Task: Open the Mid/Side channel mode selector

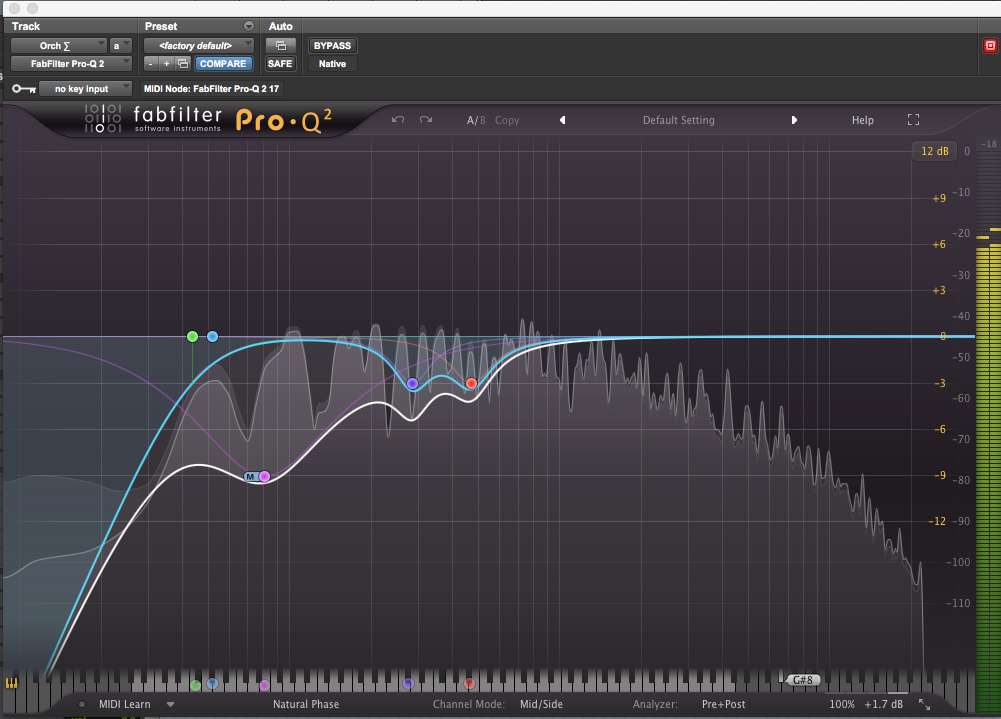Action: [x=541, y=704]
